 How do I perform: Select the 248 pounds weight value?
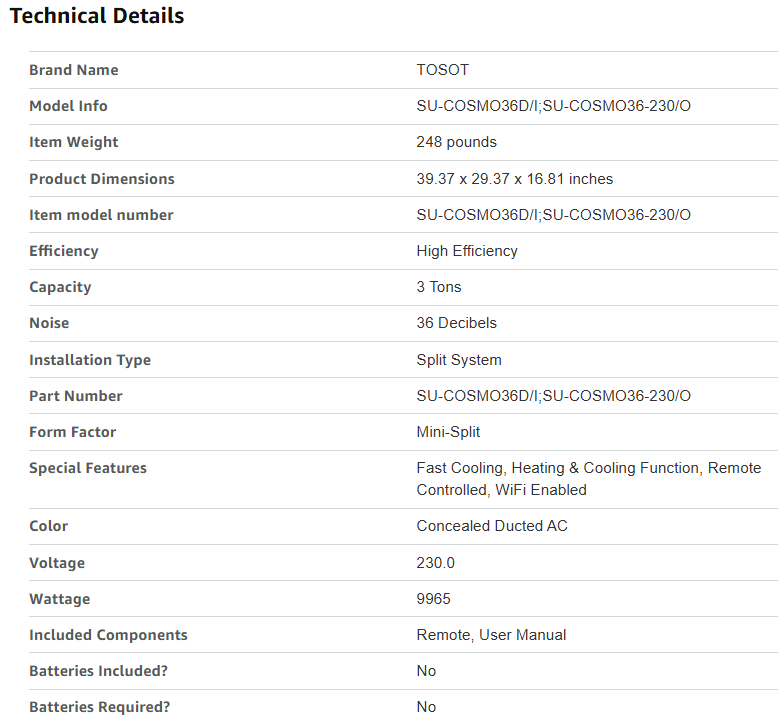(x=456, y=142)
